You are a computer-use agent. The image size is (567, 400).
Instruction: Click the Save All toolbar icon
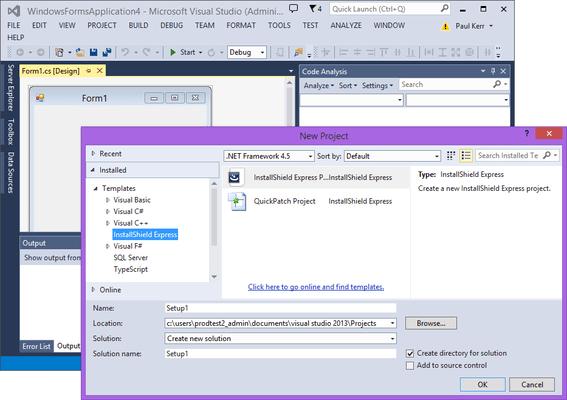click(x=107, y=53)
